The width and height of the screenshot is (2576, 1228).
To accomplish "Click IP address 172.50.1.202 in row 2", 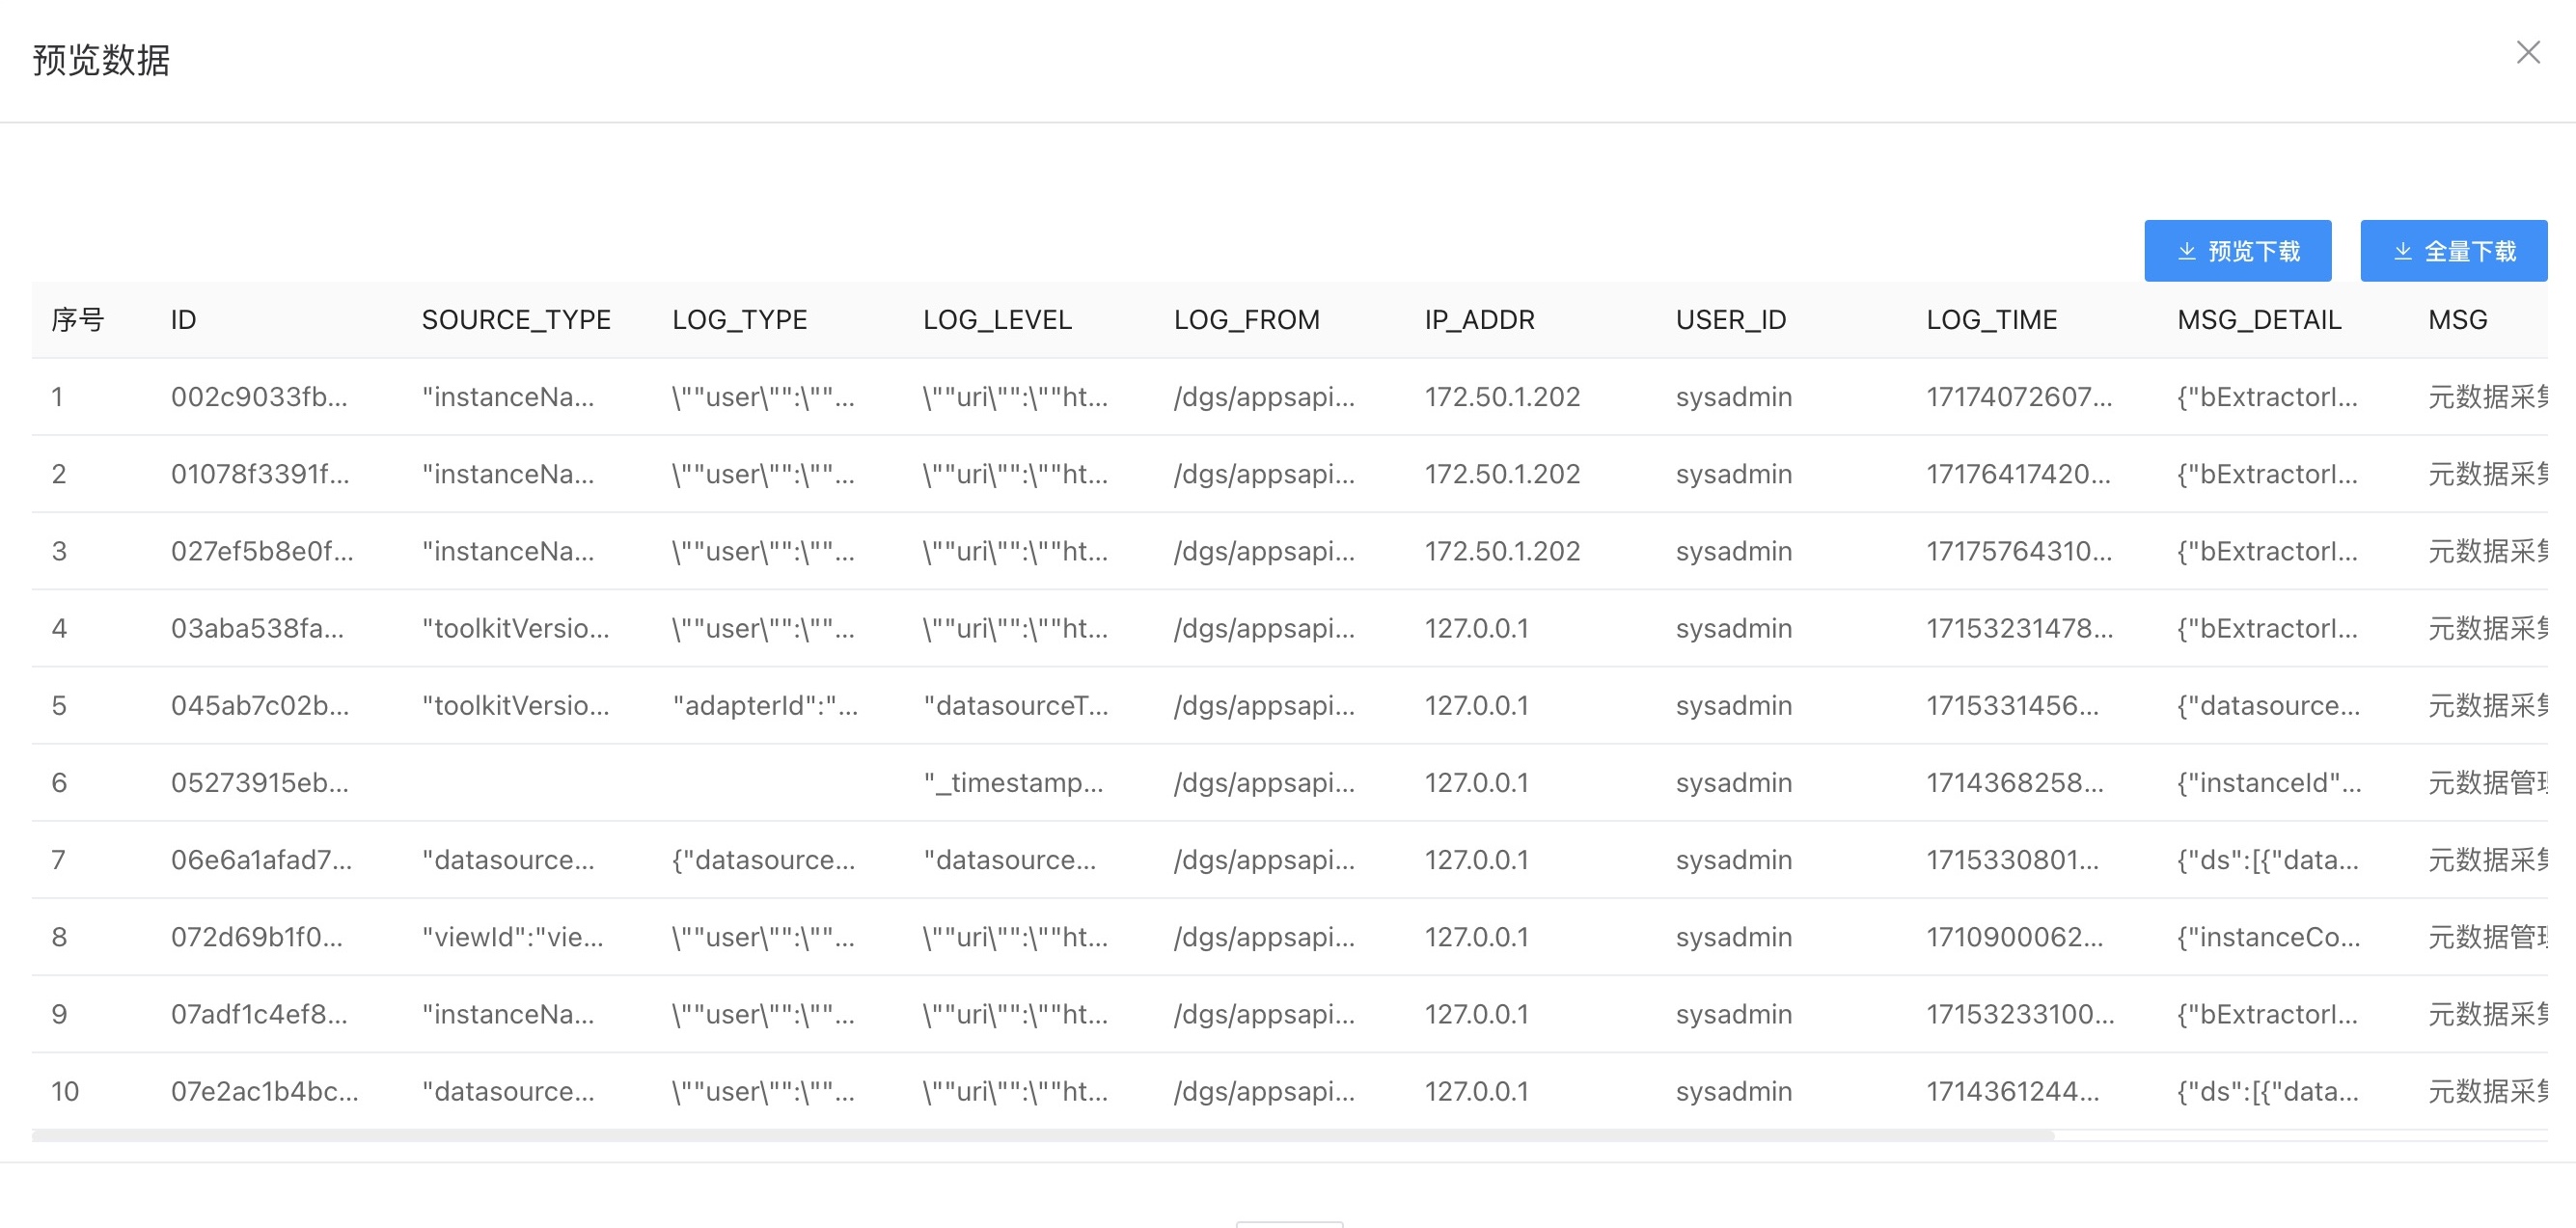I will pos(1502,474).
